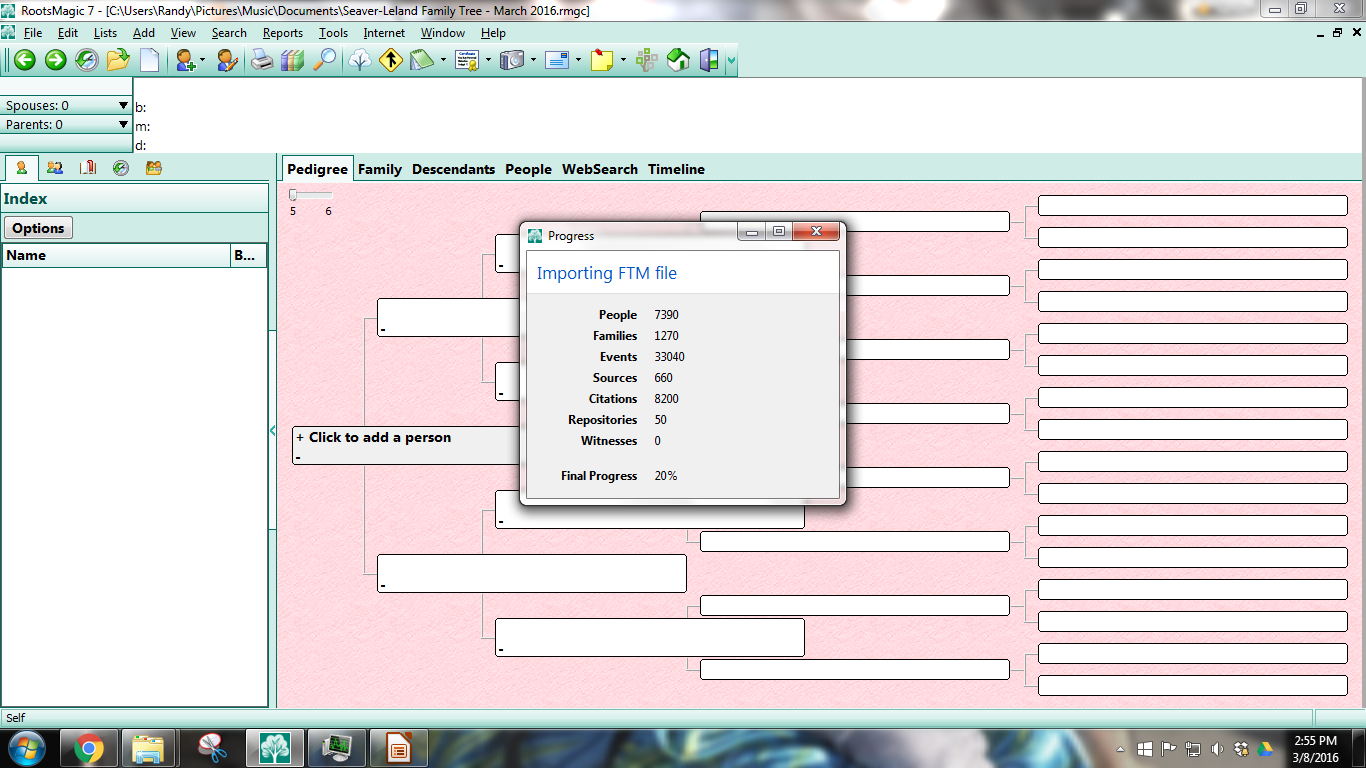This screenshot has width=1366, height=768.
Task: Expand the Spouses dropdown
Action: [x=124, y=105]
